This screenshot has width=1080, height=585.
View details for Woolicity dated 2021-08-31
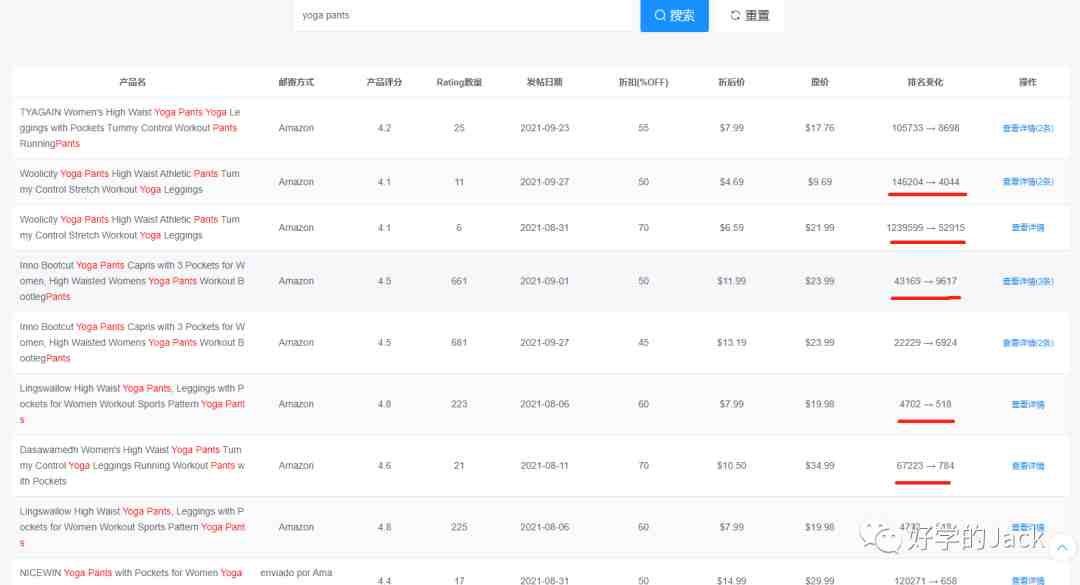pos(1027,228)
